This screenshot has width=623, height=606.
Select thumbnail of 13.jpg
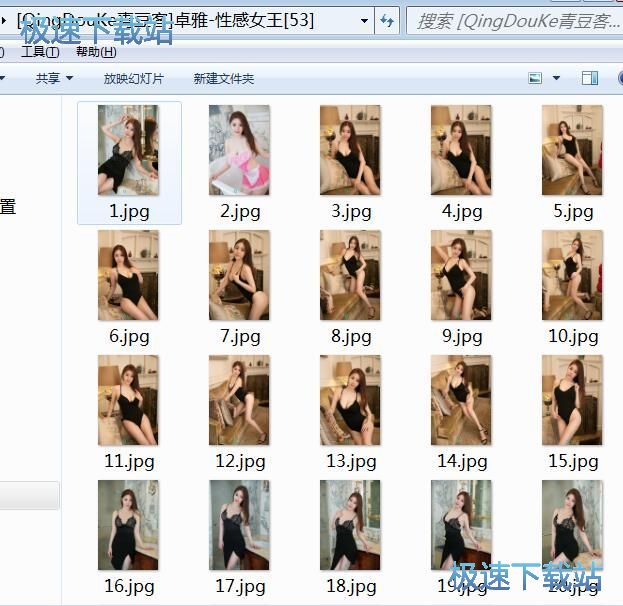350,400
